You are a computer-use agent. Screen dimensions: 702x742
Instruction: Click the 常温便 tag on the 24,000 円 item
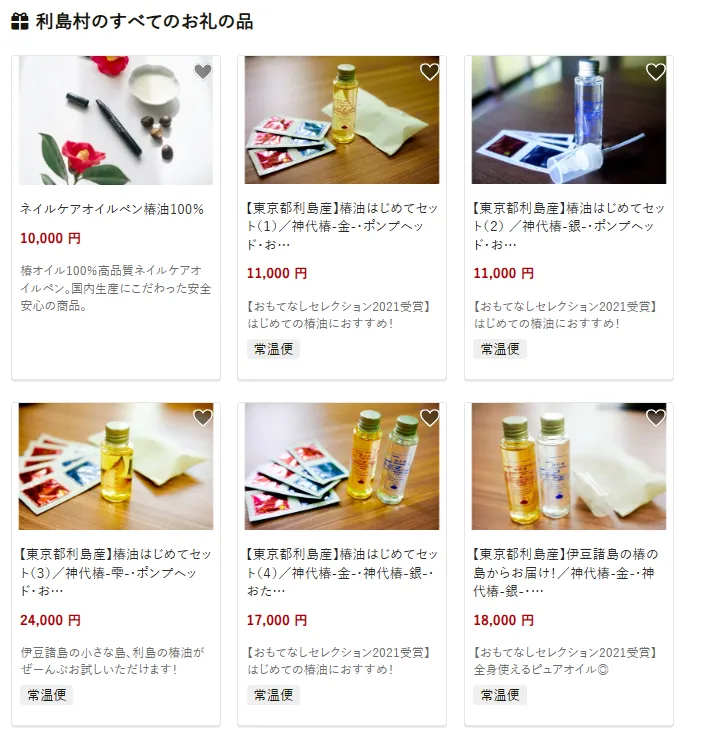pos(46,695)
